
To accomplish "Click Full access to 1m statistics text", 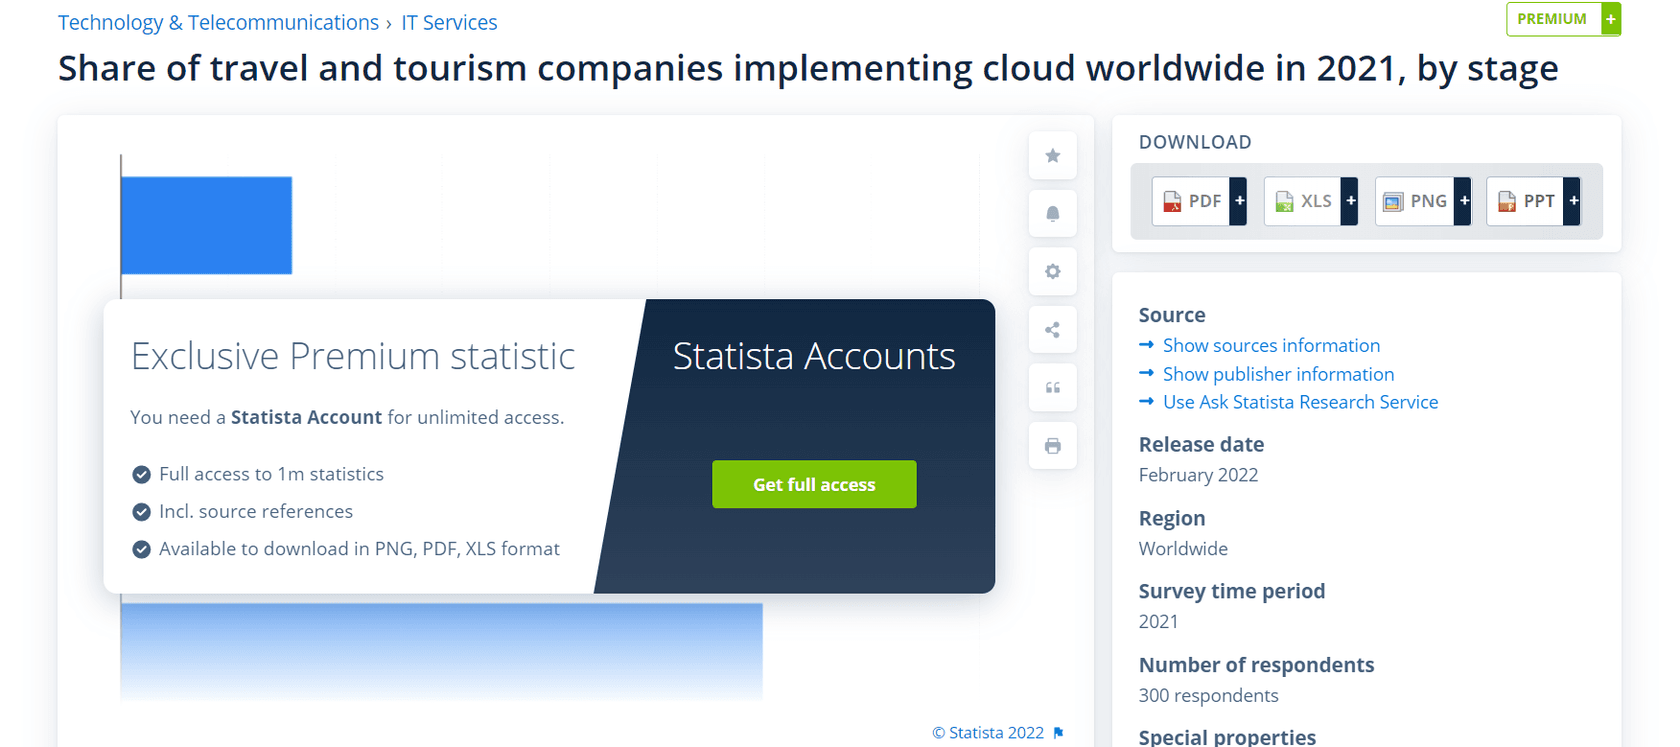I will [x=271, y=474].
